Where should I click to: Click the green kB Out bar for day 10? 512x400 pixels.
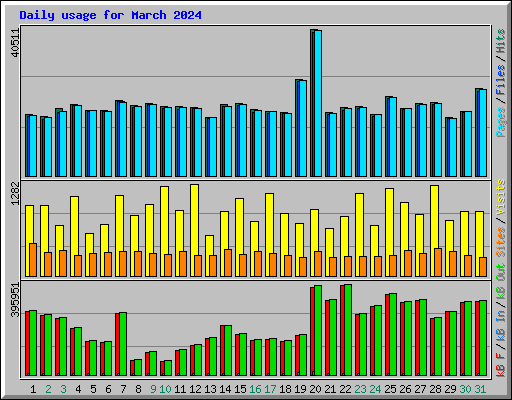point(168,368)
